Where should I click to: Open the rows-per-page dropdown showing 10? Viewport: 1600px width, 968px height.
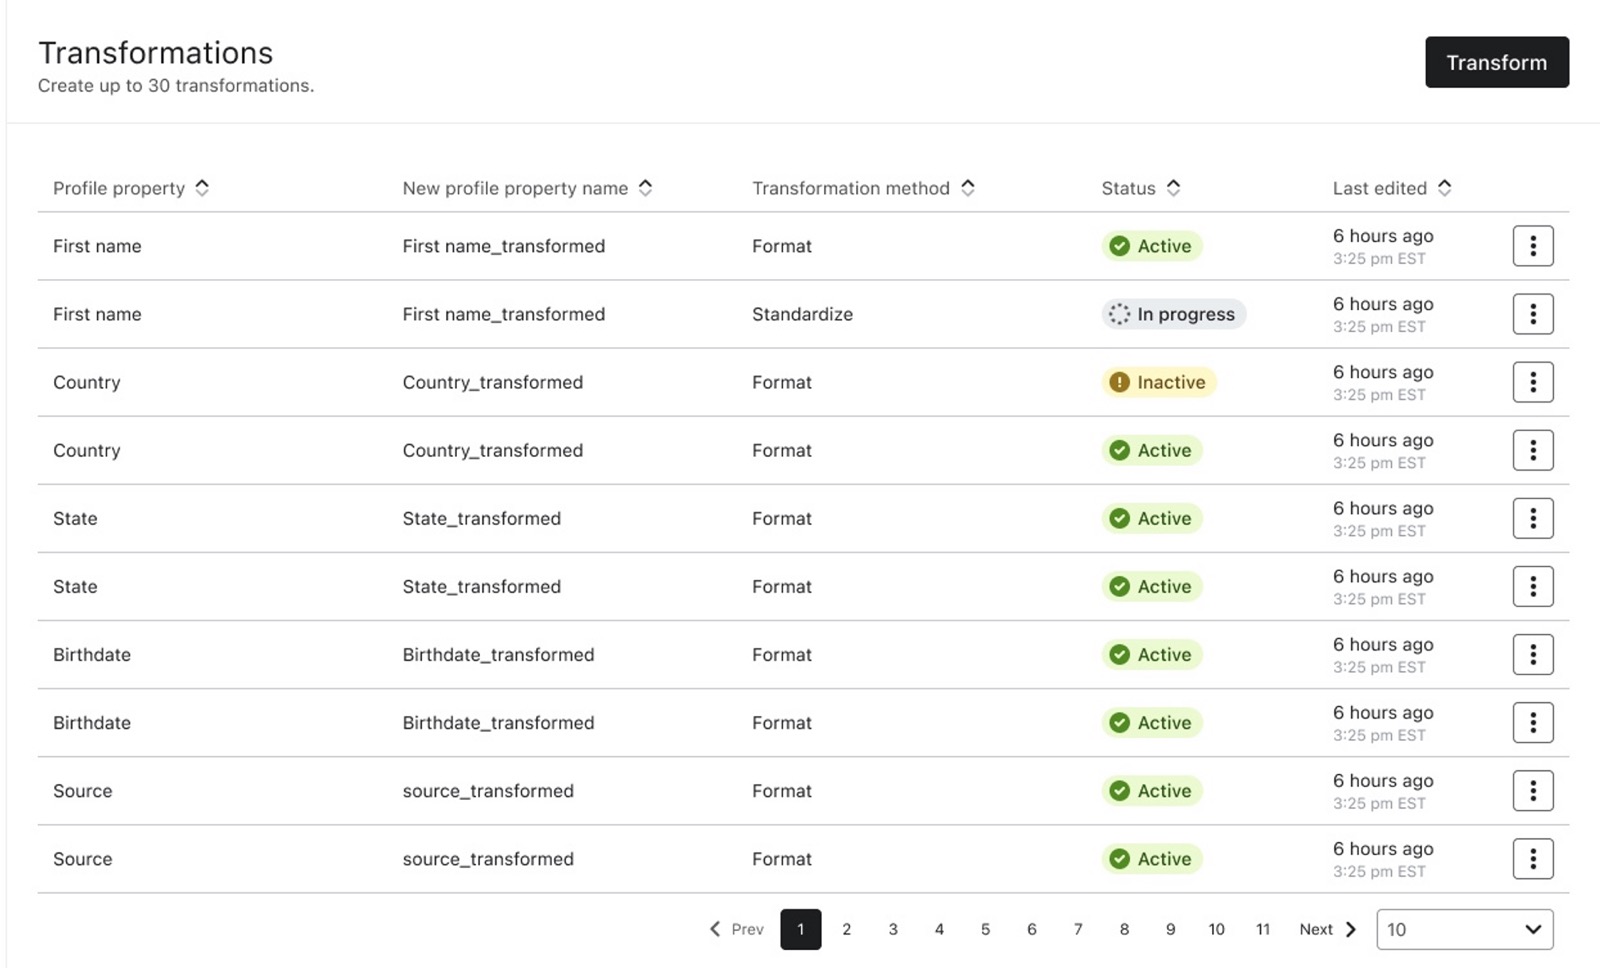1464,929
